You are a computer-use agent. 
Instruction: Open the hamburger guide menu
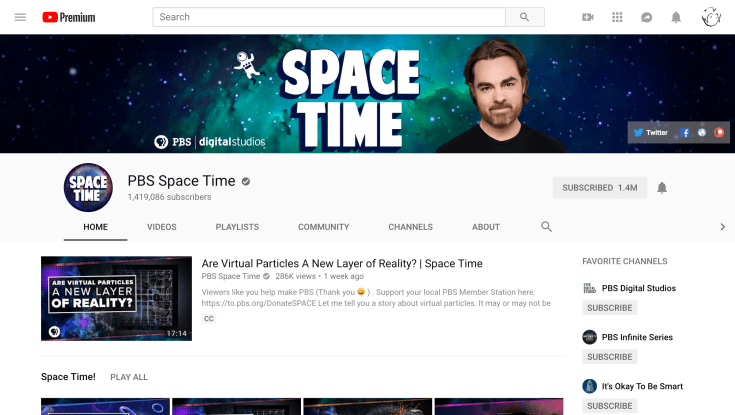pos(20,17)
